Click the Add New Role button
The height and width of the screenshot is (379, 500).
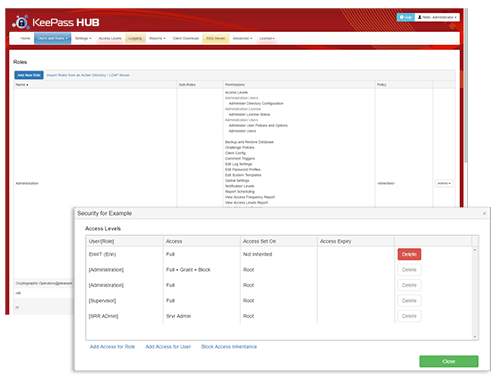(29, 75)
